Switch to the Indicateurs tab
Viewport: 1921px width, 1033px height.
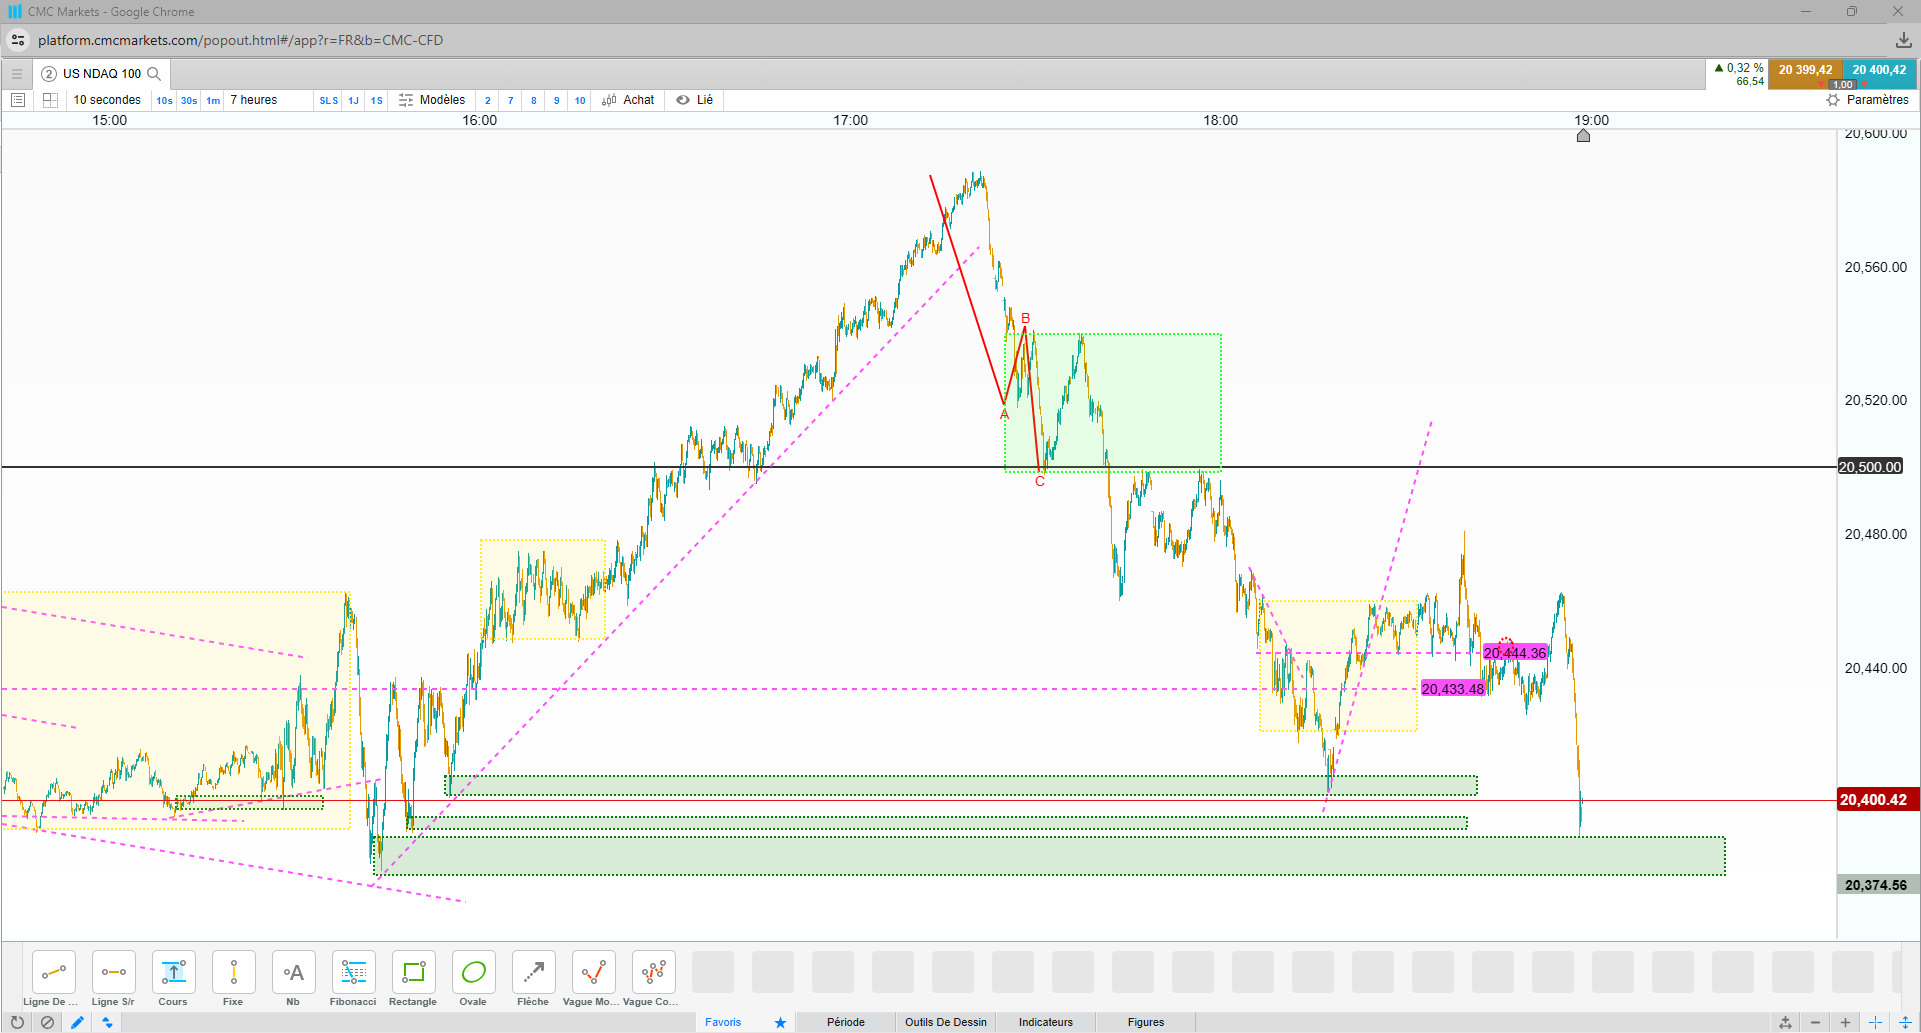pos(1046,1022)
